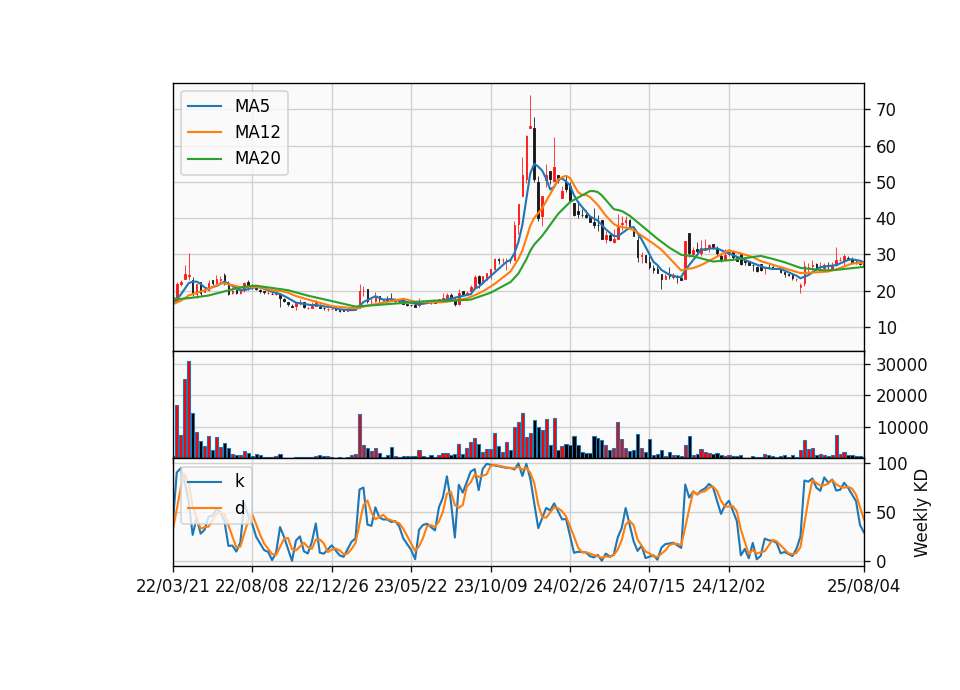Viewport: 960px width, 690px height.
Task: Click the 50 KD axis label
Action: point(886,513)
